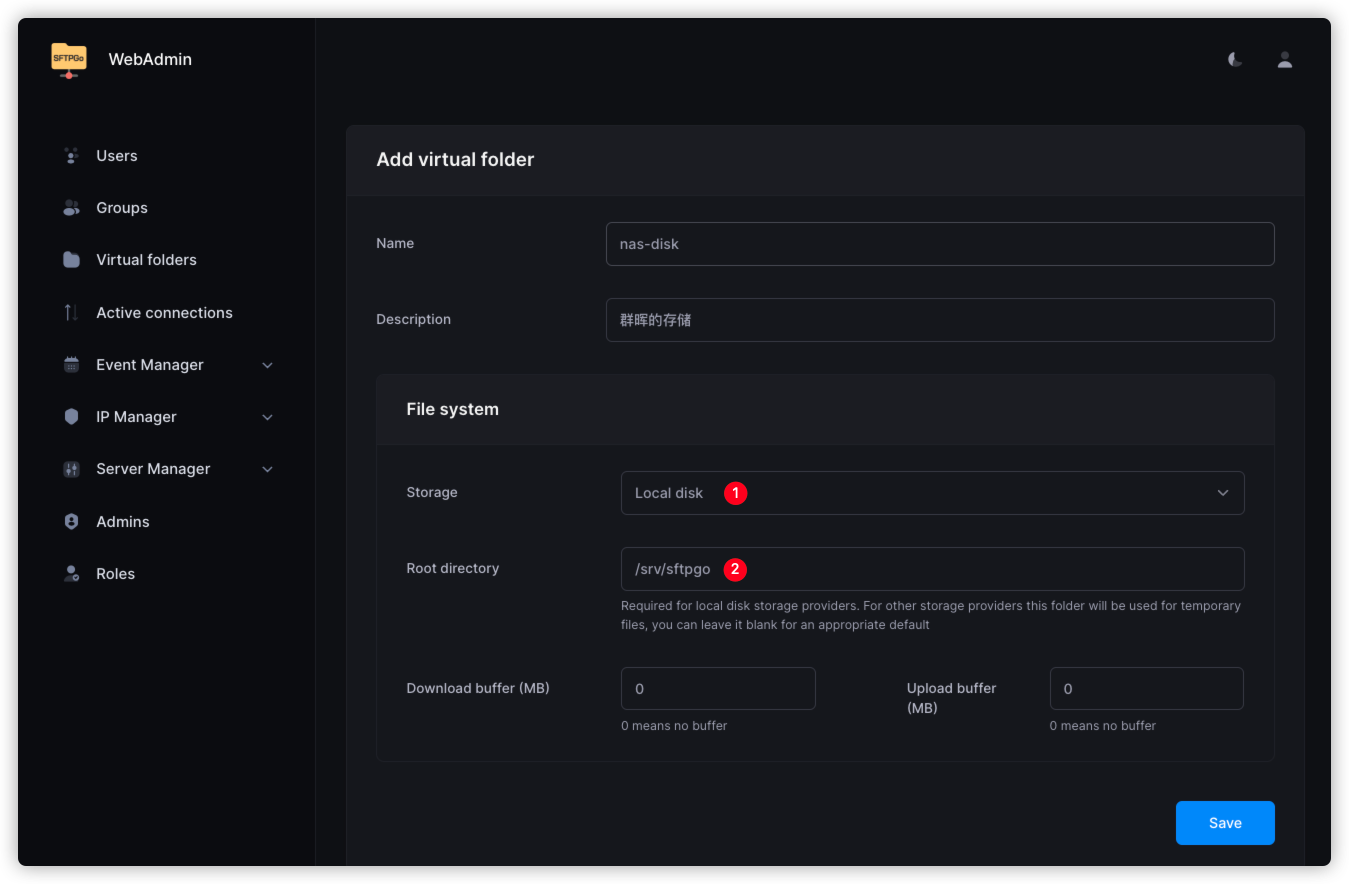1349x884 pixels.
Task: Open Server Manager menu item
Action: point(153,469)
